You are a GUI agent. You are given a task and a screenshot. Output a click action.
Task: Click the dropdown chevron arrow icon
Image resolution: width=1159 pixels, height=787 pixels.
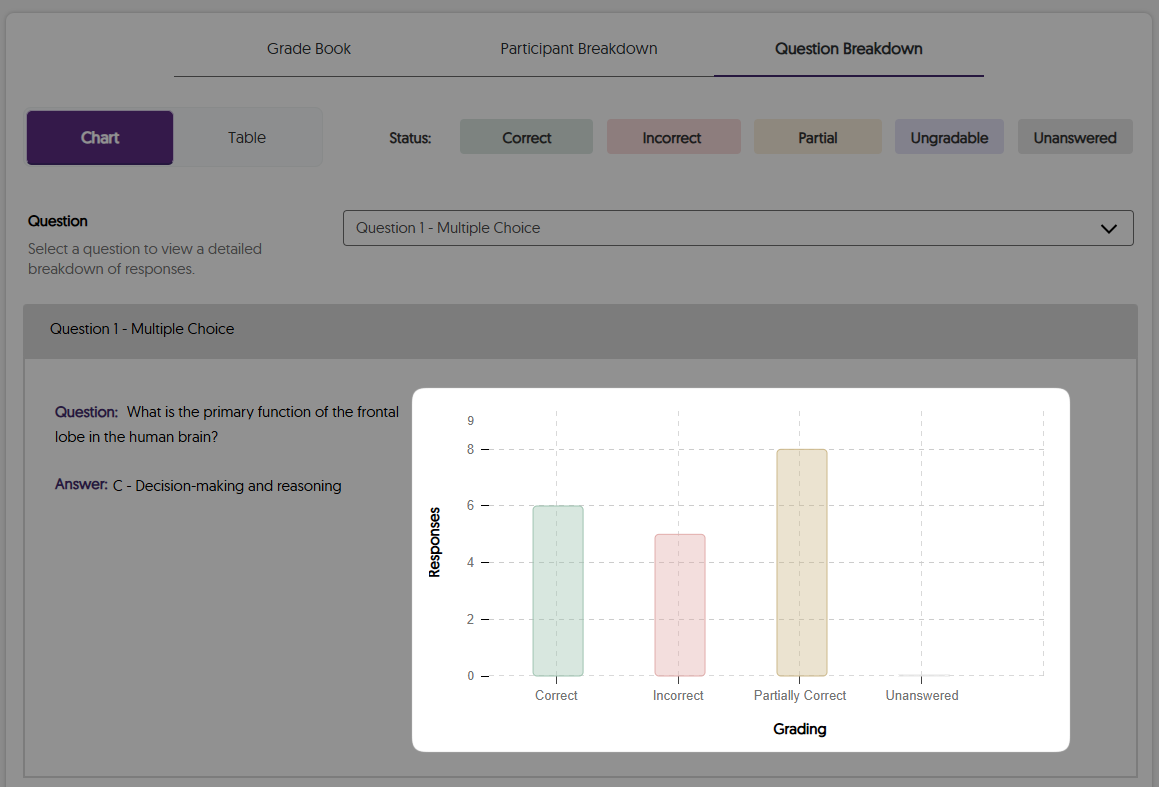click(x=1108, y=228)
